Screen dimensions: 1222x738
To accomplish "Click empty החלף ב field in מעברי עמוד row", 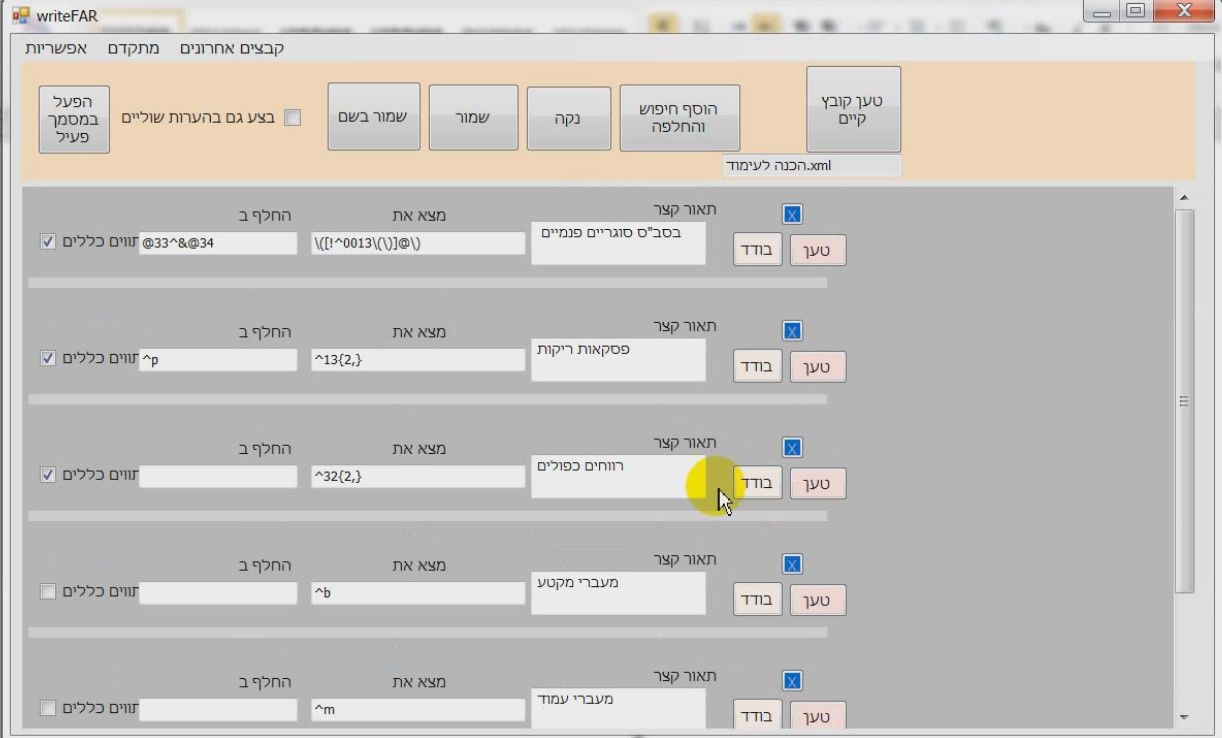I will pyautogui.click(x=218, y=710).
